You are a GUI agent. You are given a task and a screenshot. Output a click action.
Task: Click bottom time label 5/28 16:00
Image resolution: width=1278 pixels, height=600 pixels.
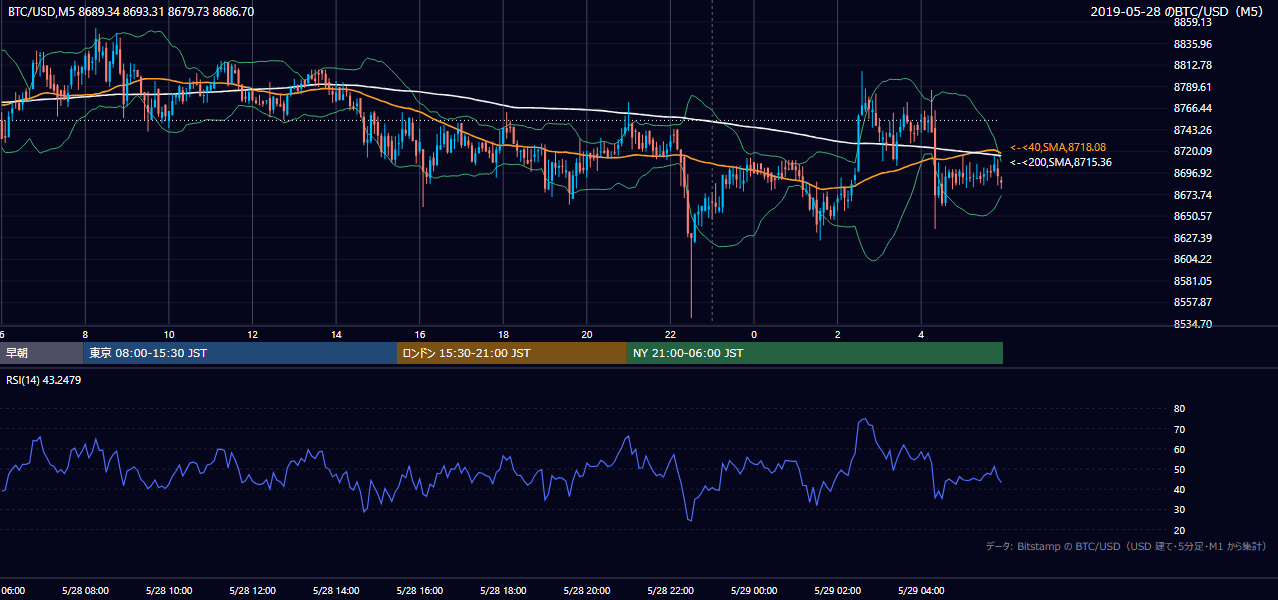click(x=420, y=590)
